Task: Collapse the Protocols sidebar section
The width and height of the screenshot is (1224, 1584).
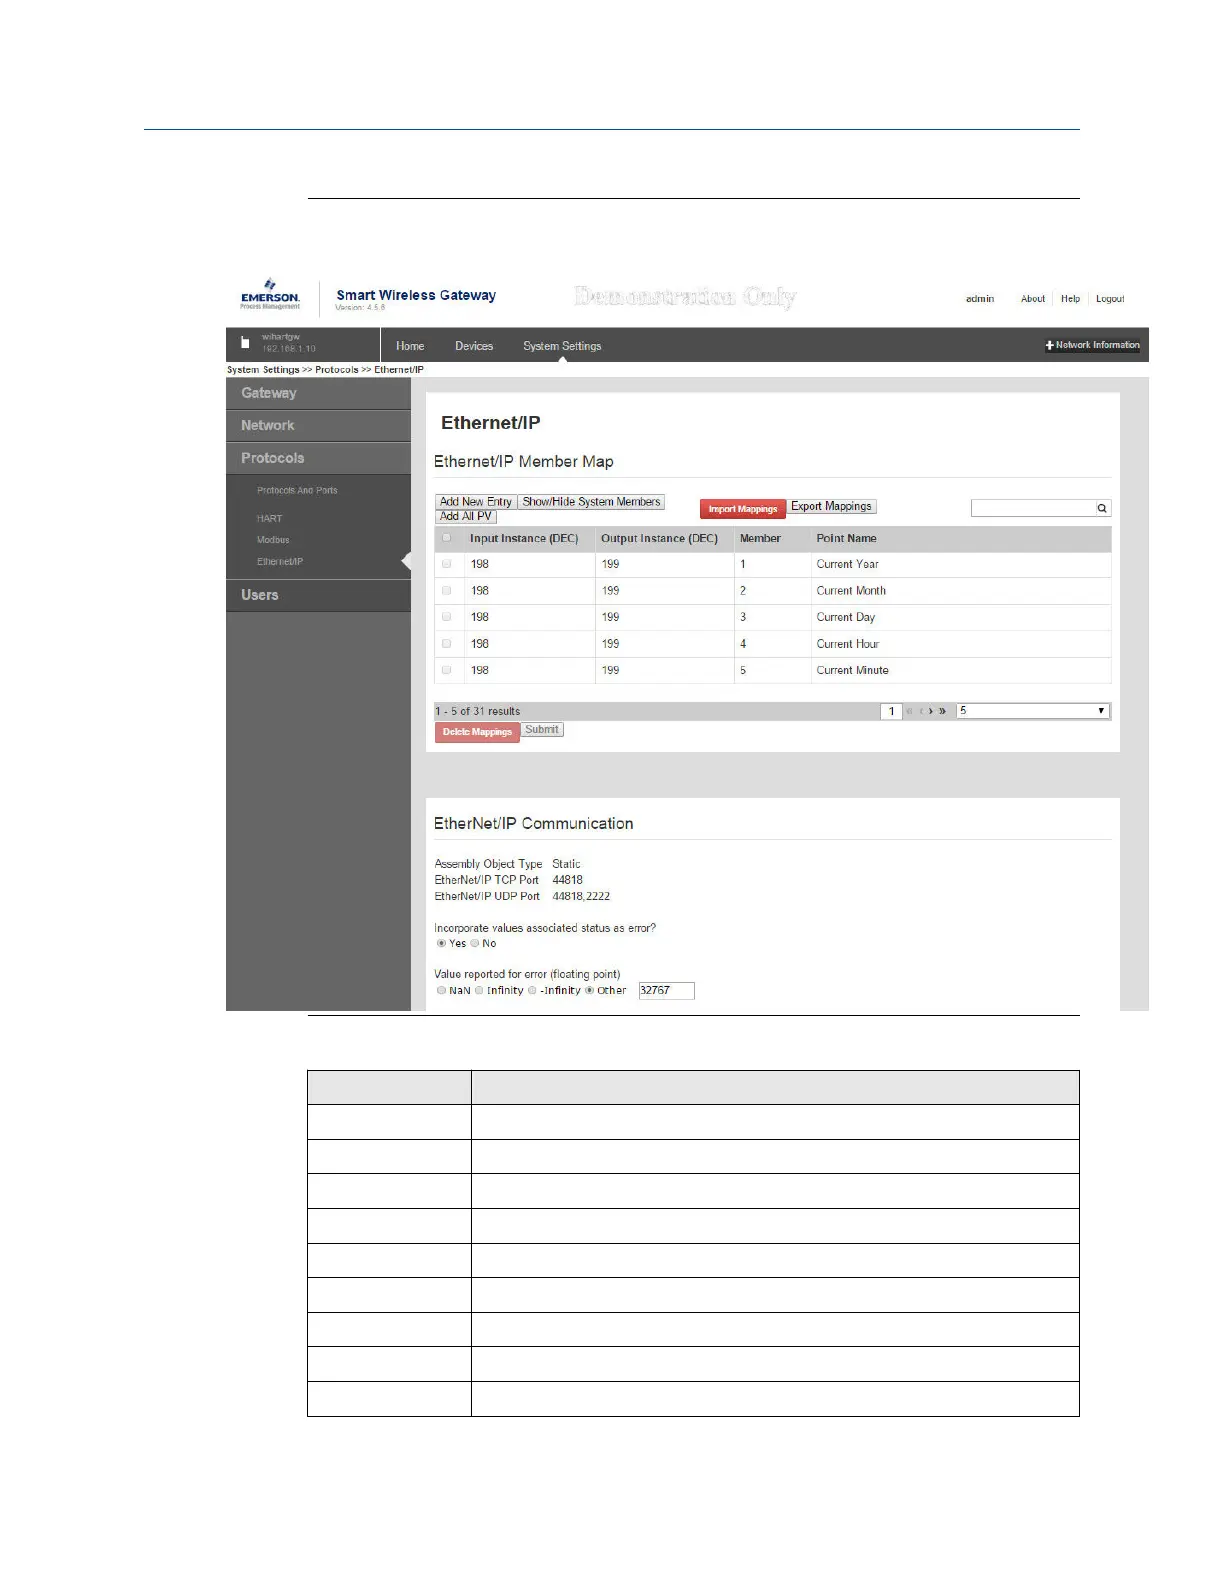Action: click(318, 458)
